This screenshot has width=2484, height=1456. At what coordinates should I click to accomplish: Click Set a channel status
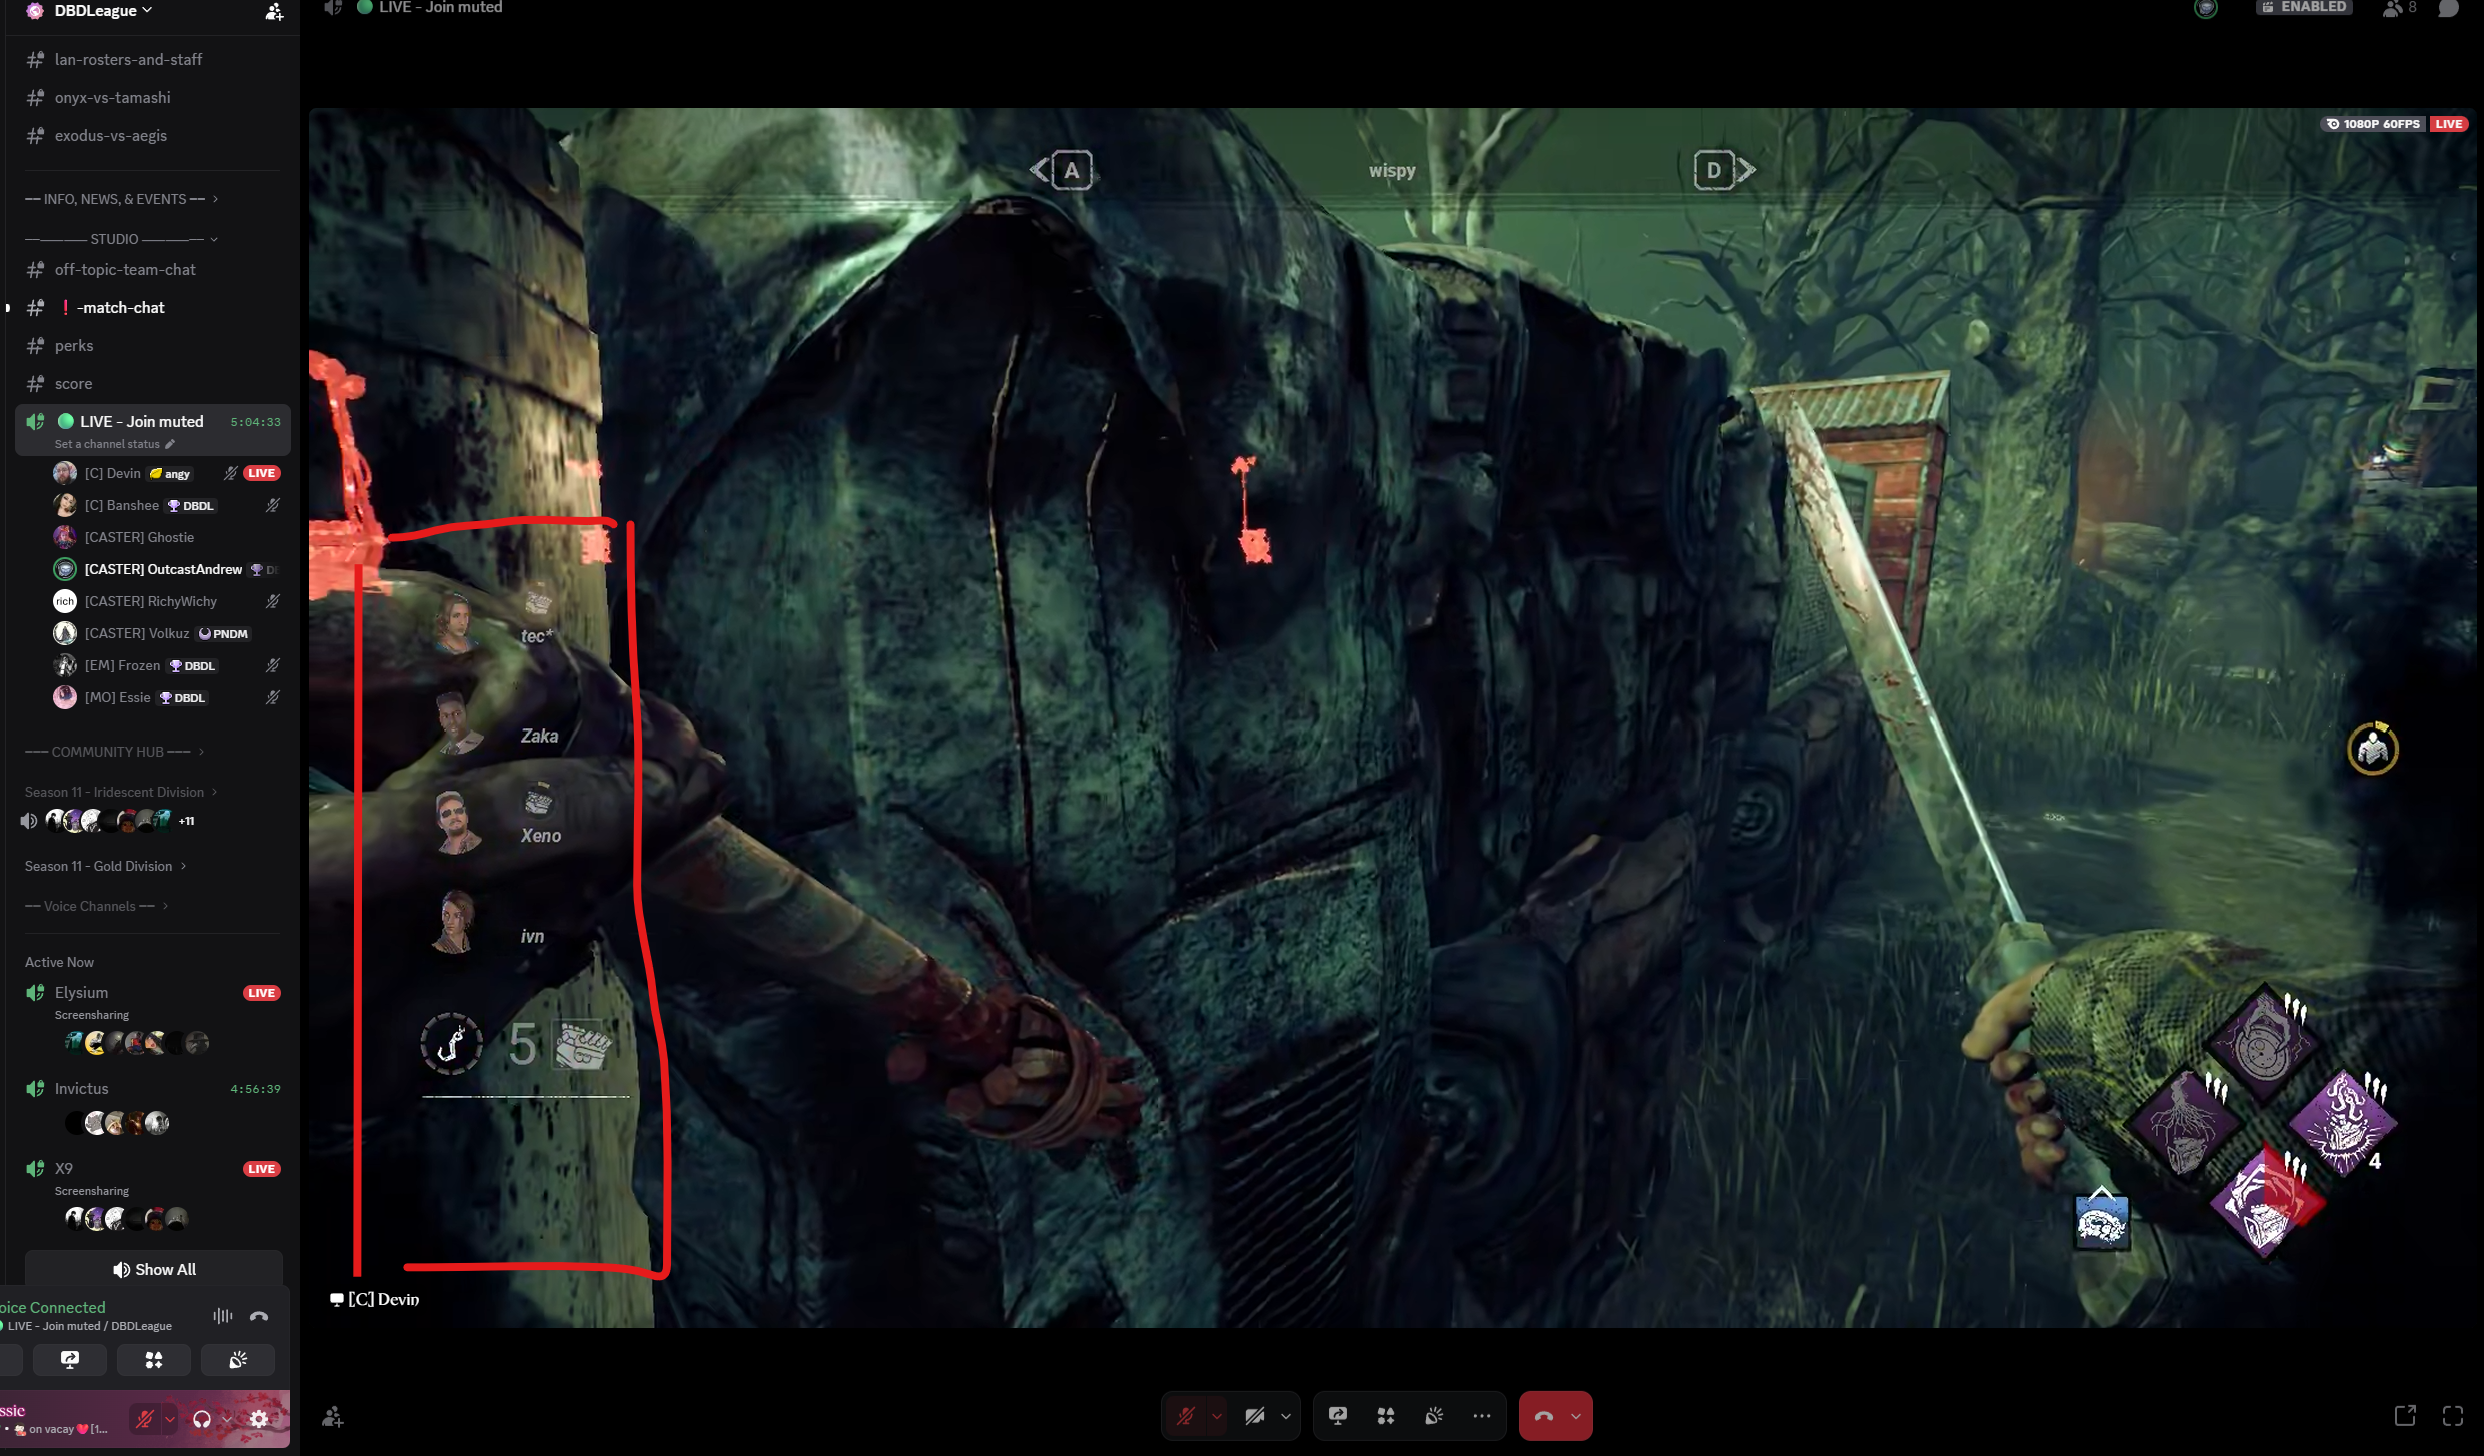(x=107, y=444)
